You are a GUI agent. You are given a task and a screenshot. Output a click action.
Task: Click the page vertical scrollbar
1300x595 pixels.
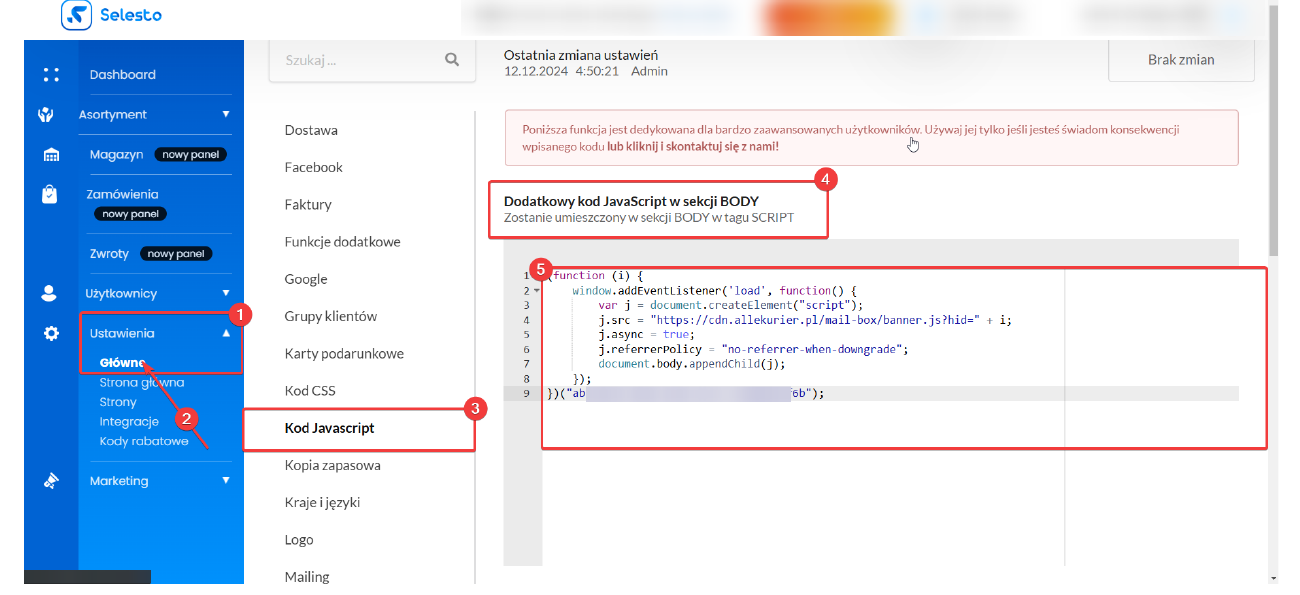[1273, 130]
